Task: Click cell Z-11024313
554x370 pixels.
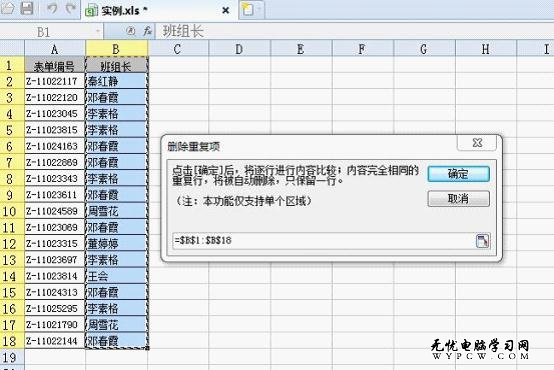Action: [x=55, y=292]
